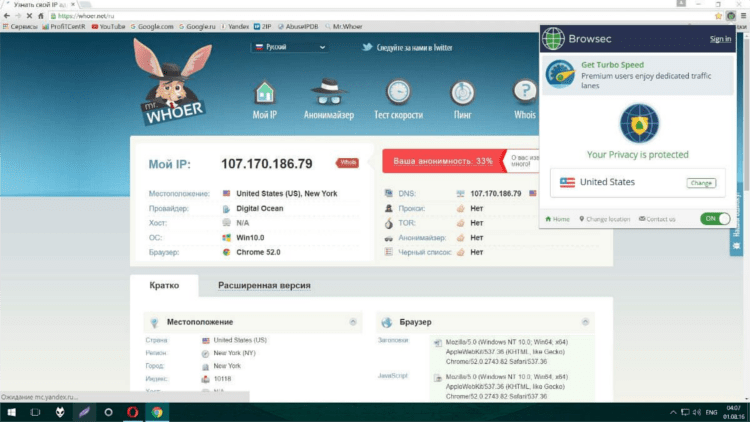Click the Win10.0 OS value

250,238
